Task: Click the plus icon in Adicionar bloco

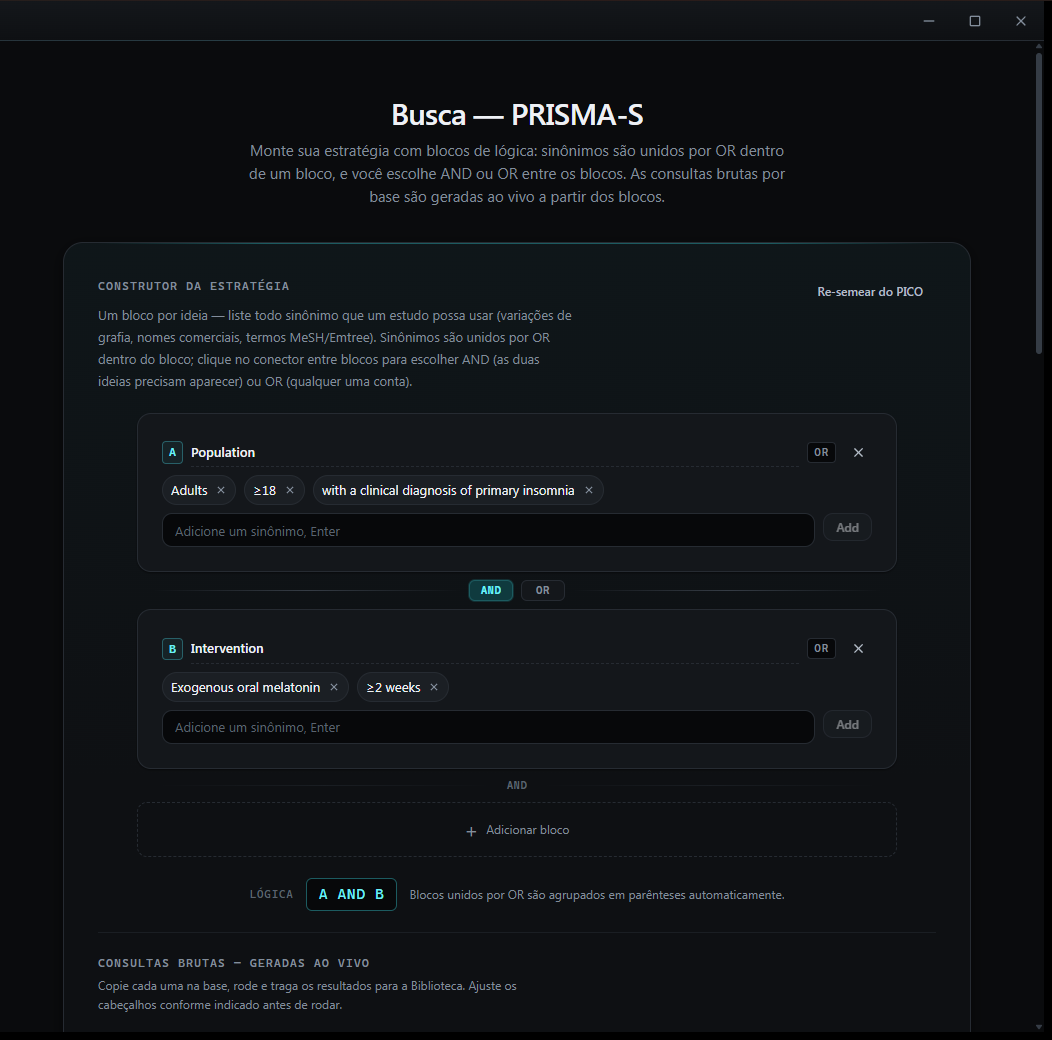Action: [x=471, y=831]
